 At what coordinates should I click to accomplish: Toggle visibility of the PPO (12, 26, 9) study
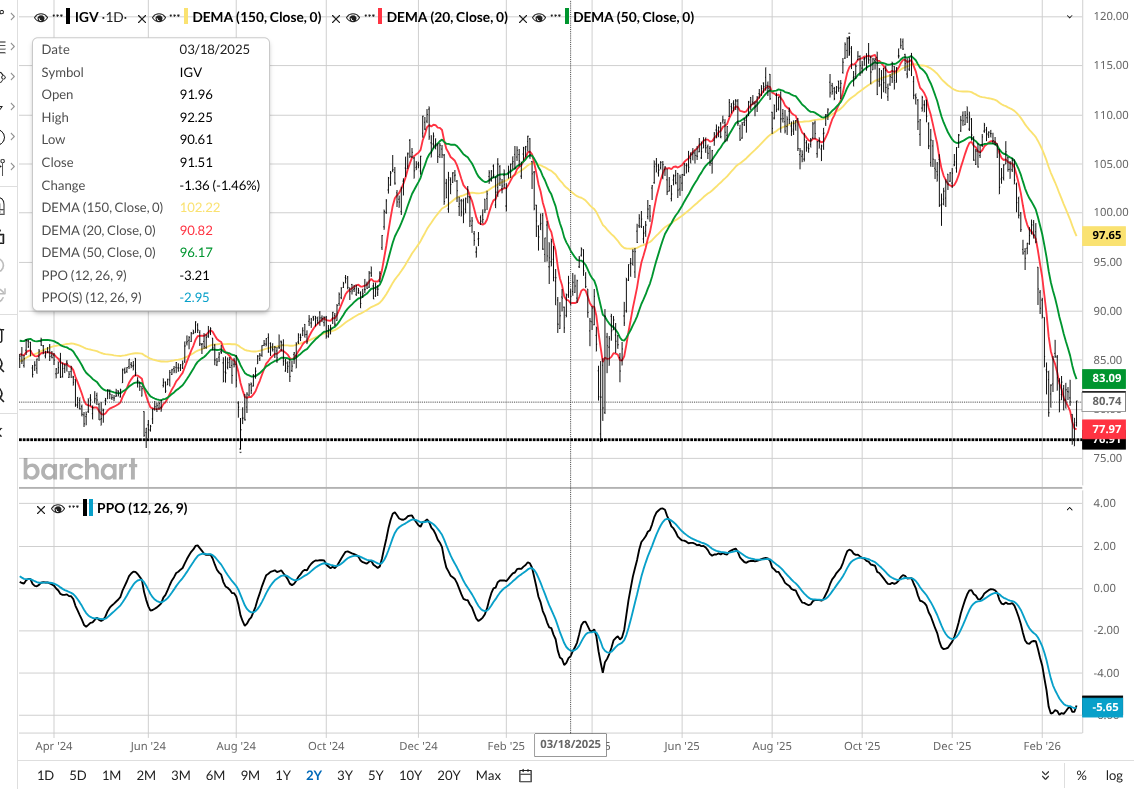click(59, 509)
